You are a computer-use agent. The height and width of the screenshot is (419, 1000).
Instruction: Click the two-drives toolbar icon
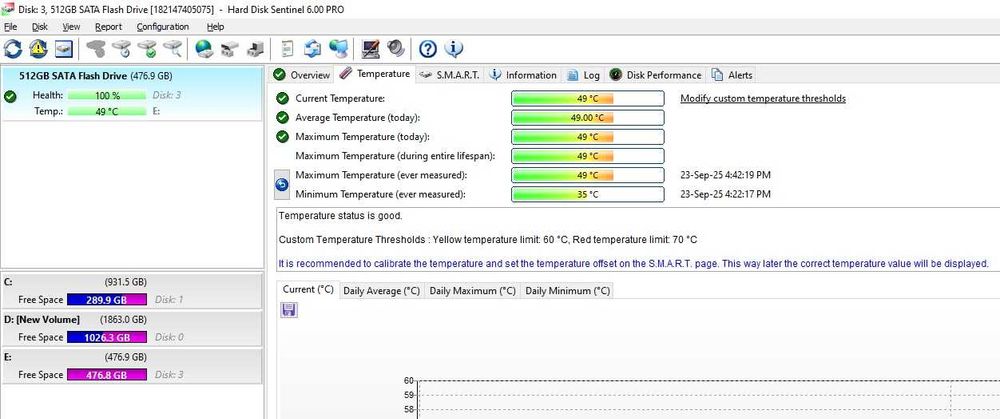230,48
